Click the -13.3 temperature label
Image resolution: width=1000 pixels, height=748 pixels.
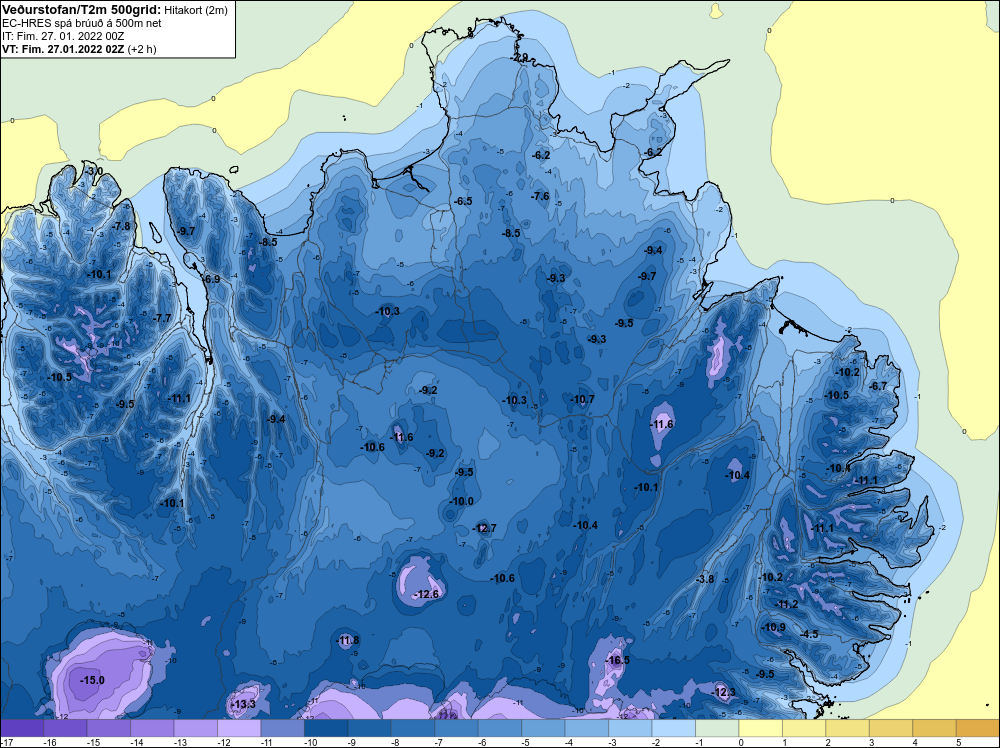coord(244,704)
